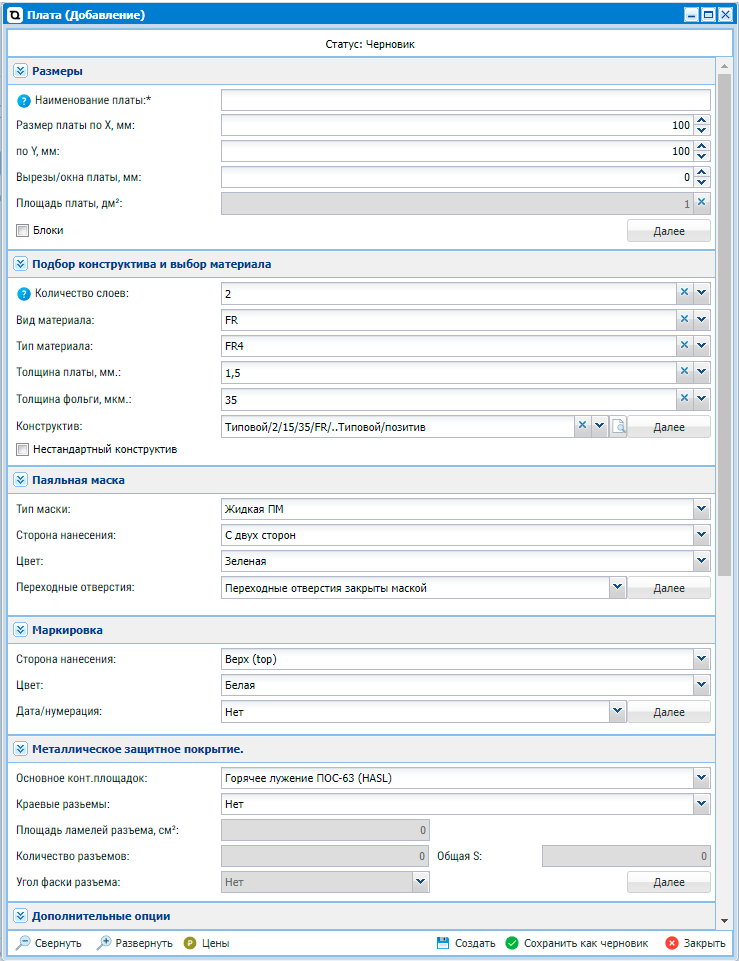The height and width of the screenshot is (961, 739).
Task: Open the Тип маски dropdown
Action: [701, 509]
